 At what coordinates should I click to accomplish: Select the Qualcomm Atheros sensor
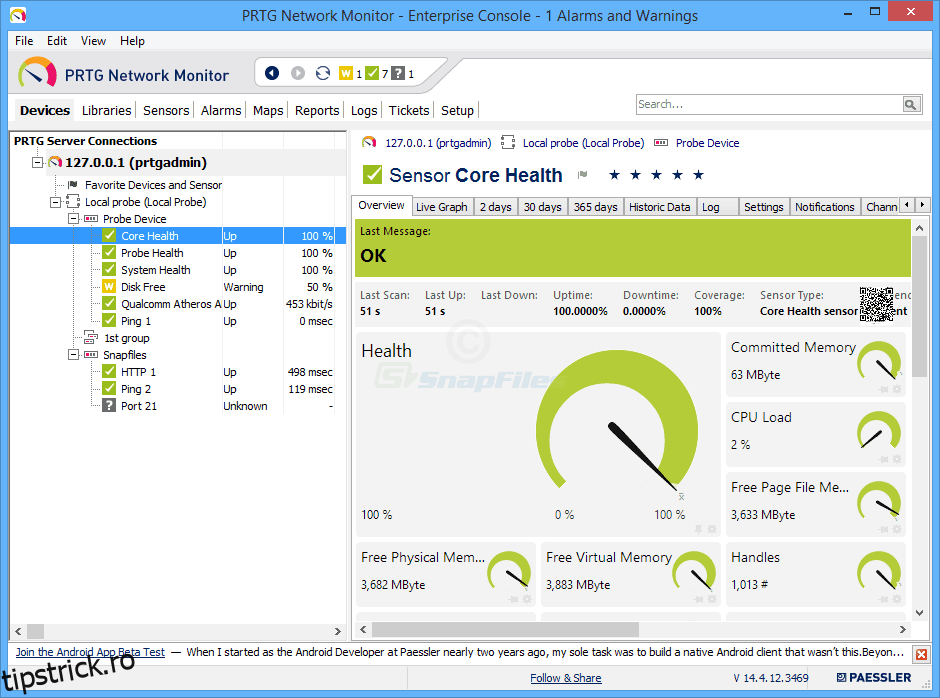point(171,304)
